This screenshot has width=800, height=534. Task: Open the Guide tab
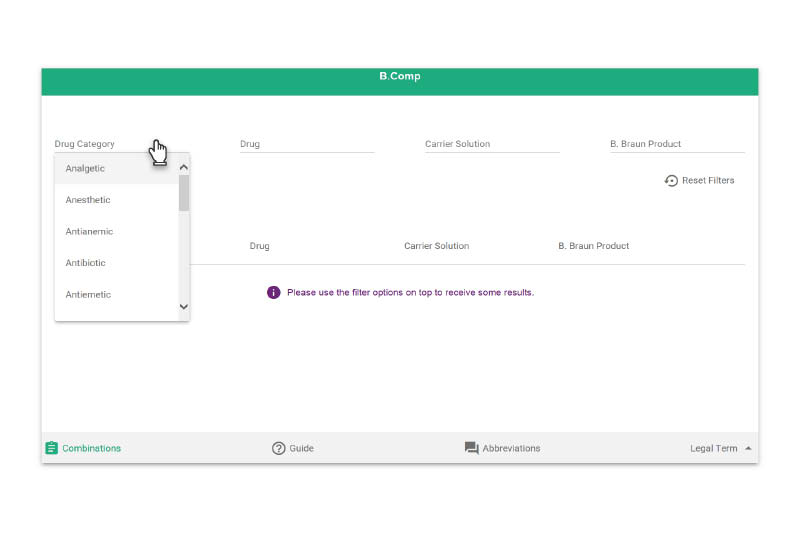tap(293, 448)
